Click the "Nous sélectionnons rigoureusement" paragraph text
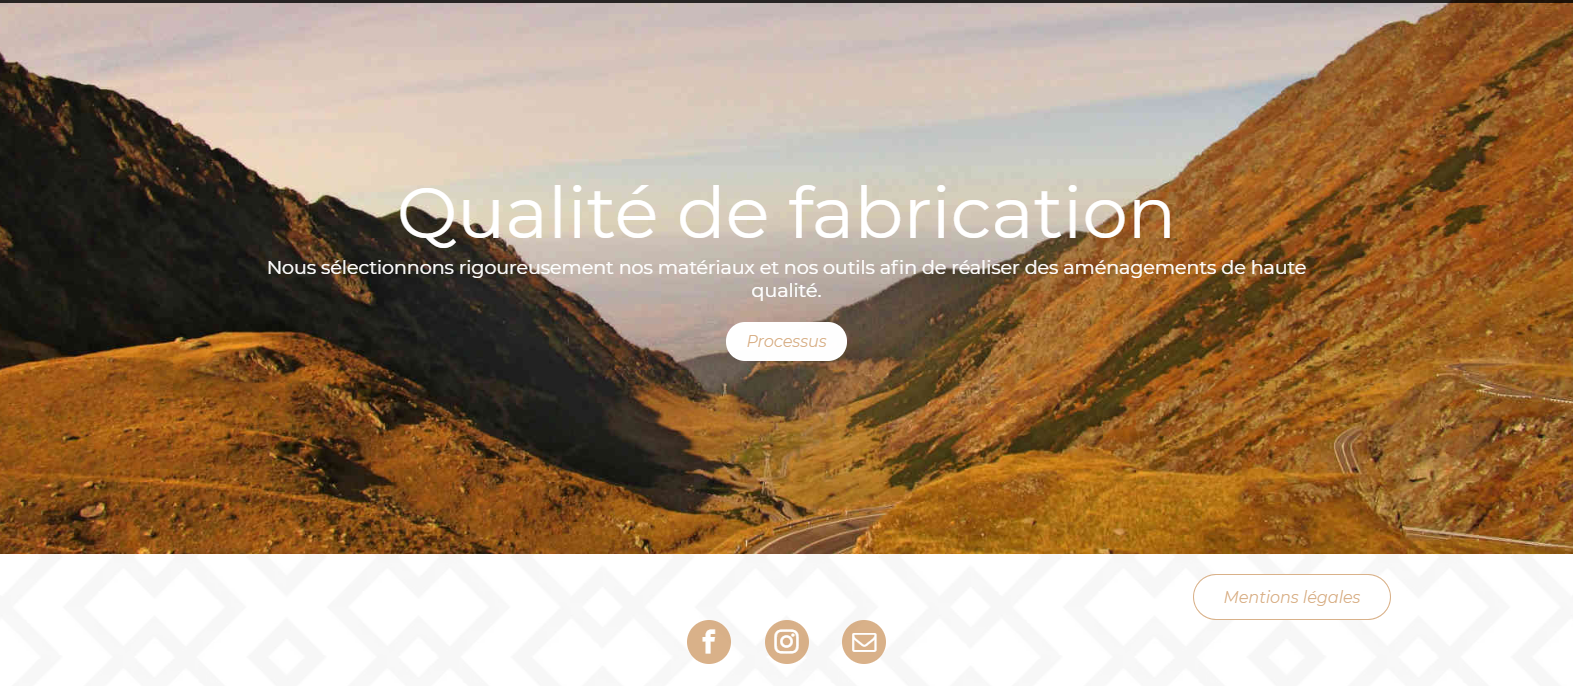Image resolution: width=1573 pixels, height=686 pixels. 786,279
